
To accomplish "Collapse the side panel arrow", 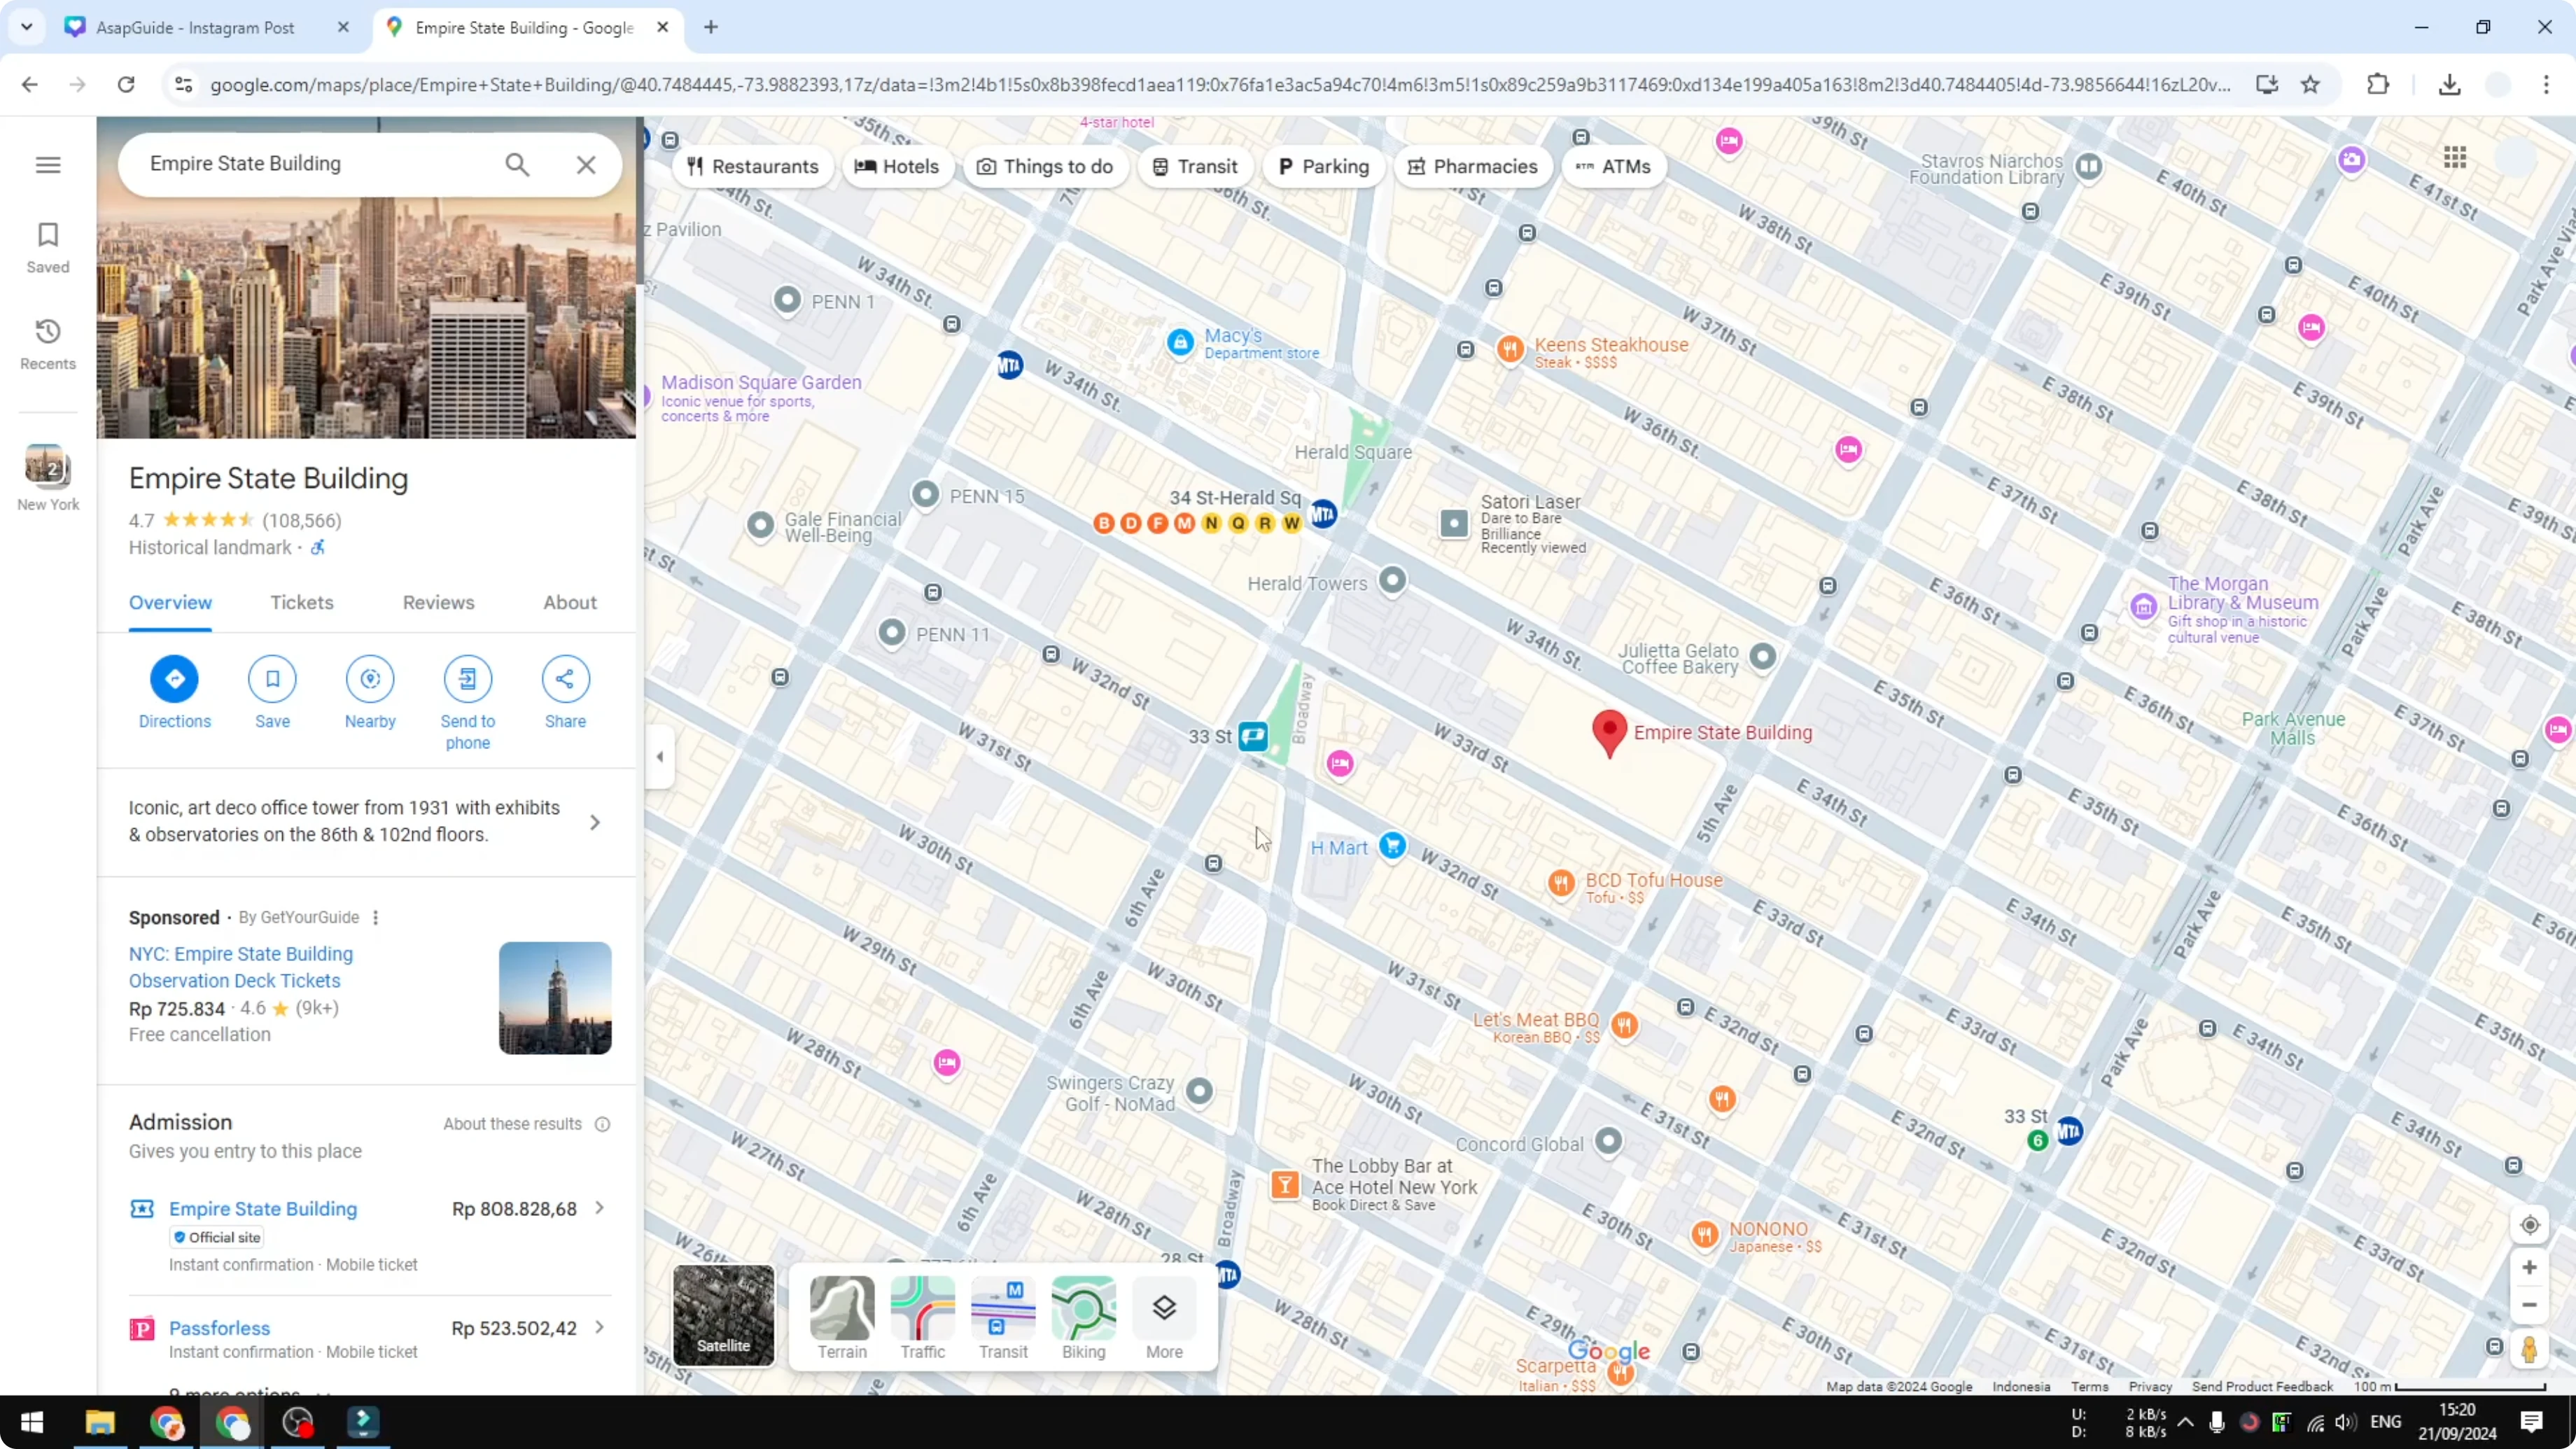I will point(660,757).
